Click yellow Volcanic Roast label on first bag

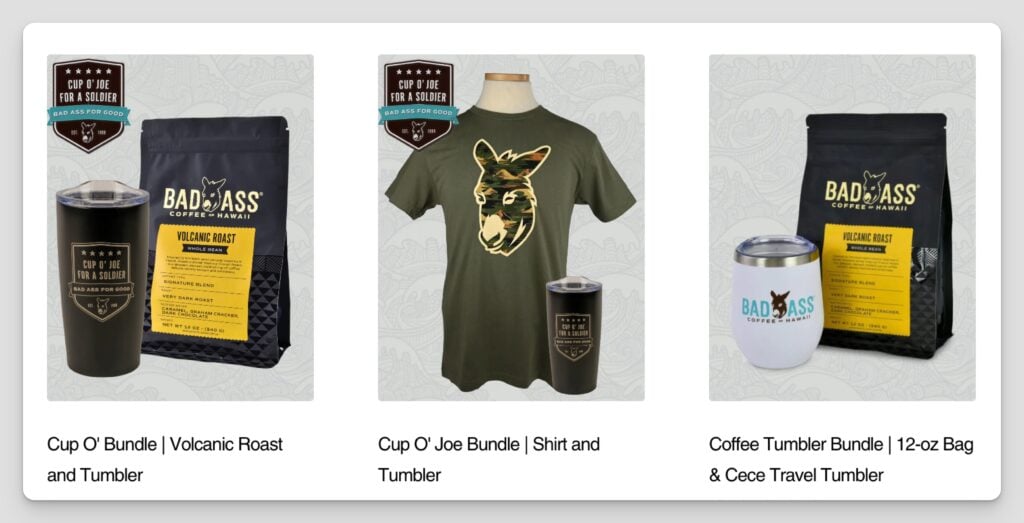point(203,282)
